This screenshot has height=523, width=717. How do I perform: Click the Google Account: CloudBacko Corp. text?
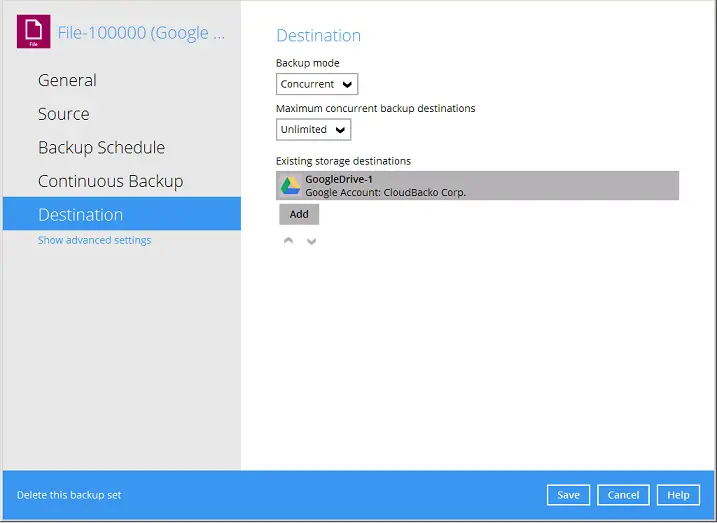point(386,192)
